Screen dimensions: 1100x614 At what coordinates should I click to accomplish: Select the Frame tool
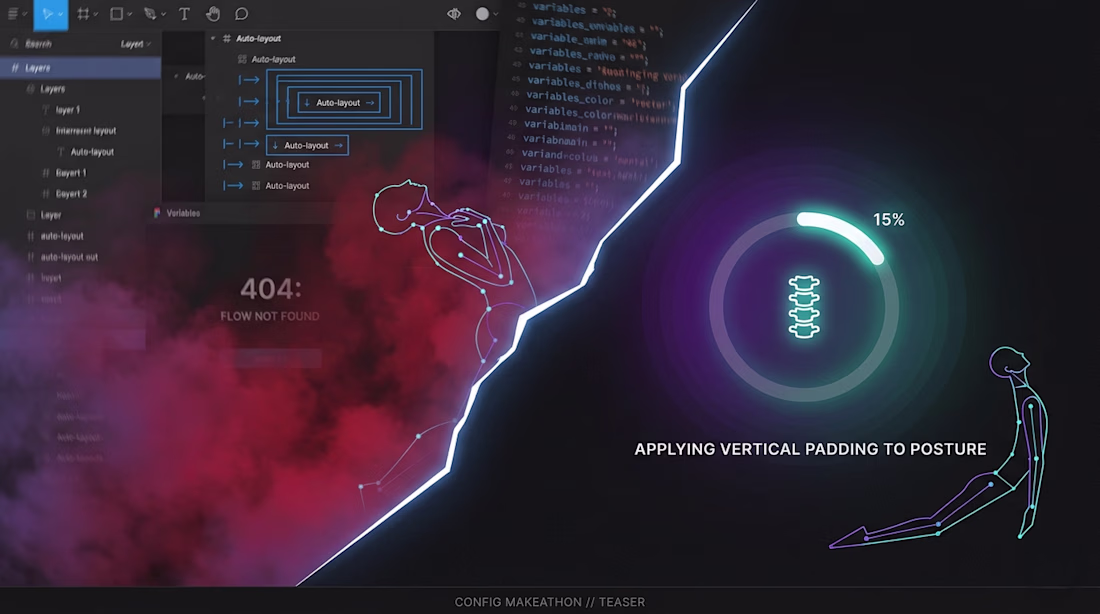(83, 13)
